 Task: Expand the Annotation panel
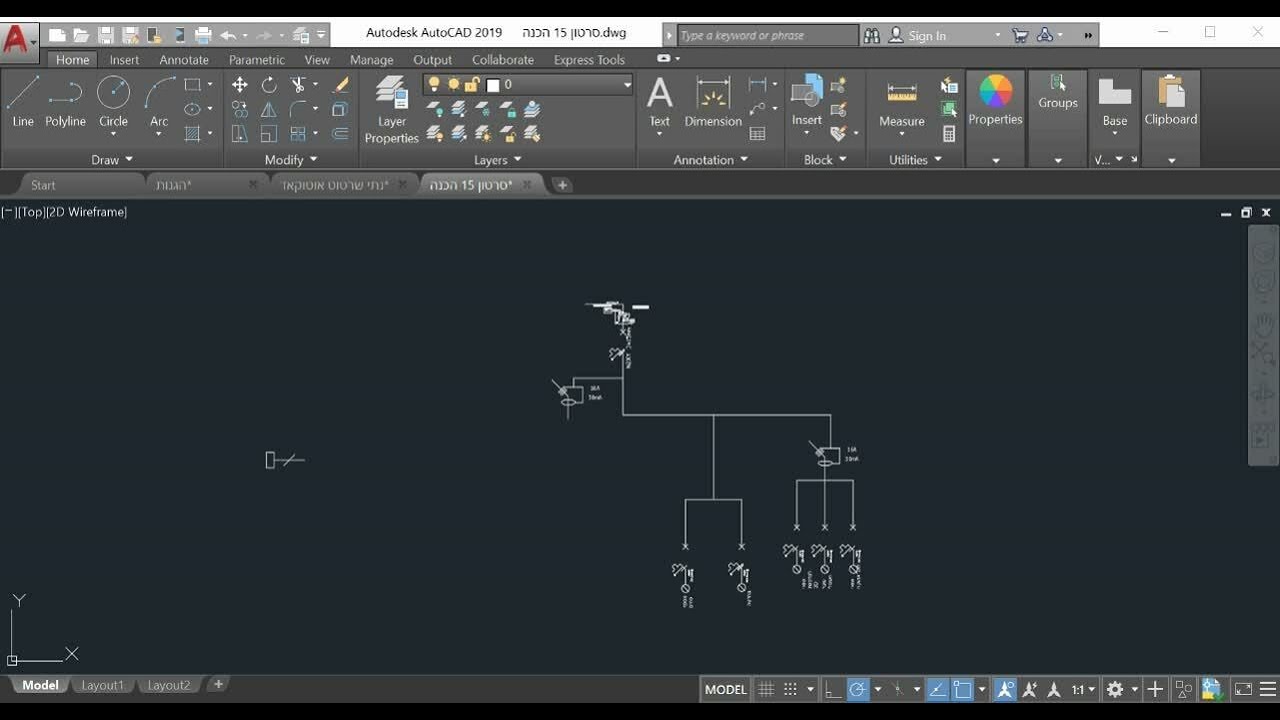[x=710, y=159]
